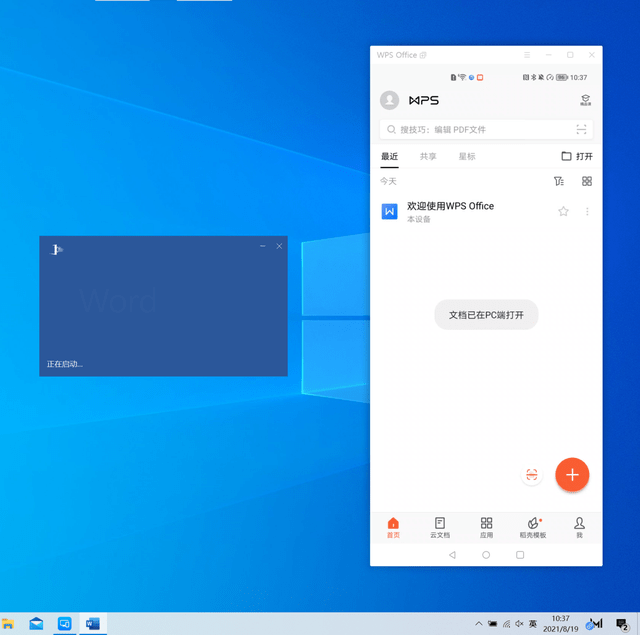The image size is (640, 635).
Task: Tap the orange plus new document button
Action: pos(572,475)
